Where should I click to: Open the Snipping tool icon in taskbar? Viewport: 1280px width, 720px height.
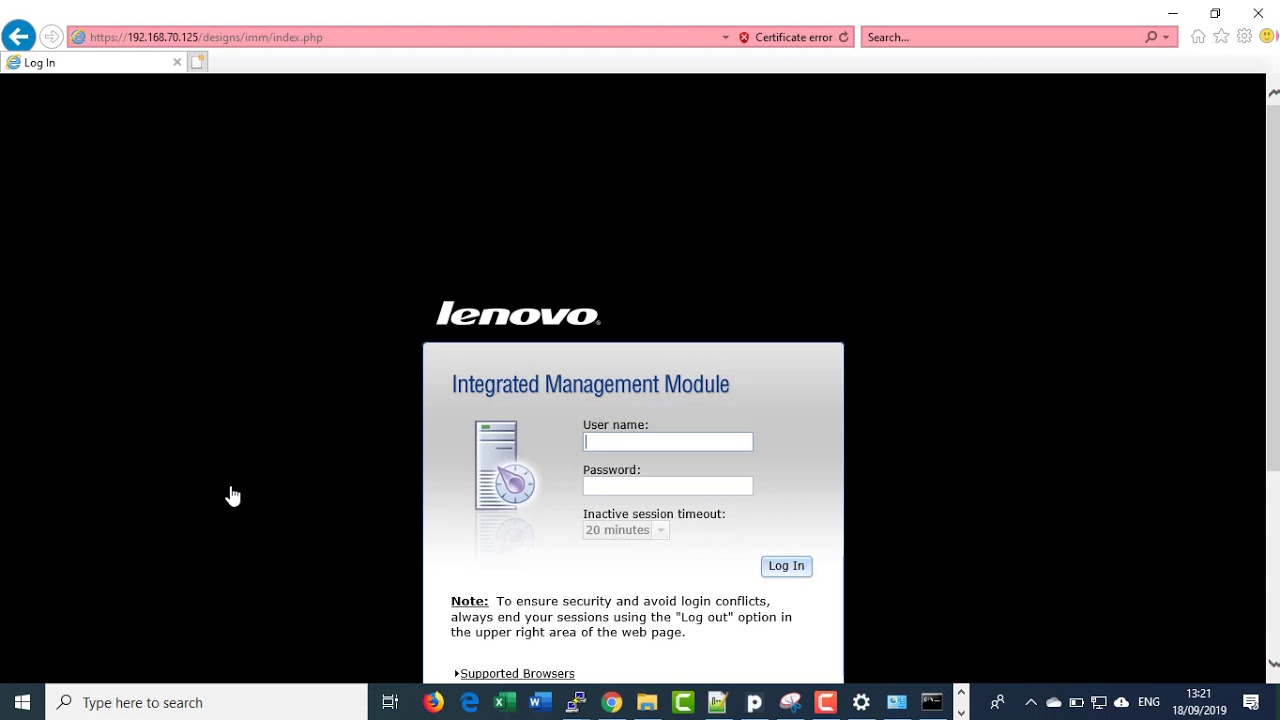[790, 702]
